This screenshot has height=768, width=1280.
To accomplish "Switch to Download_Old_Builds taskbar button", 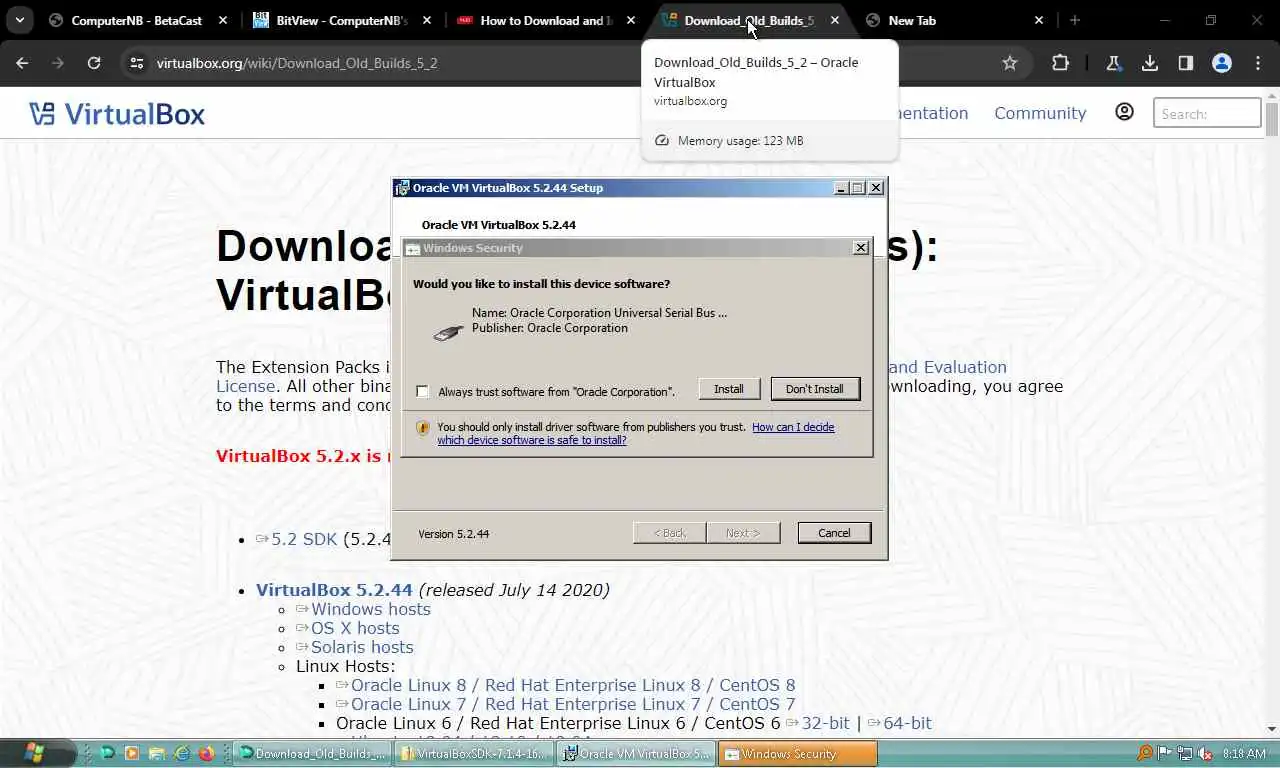I will (311, 753).
